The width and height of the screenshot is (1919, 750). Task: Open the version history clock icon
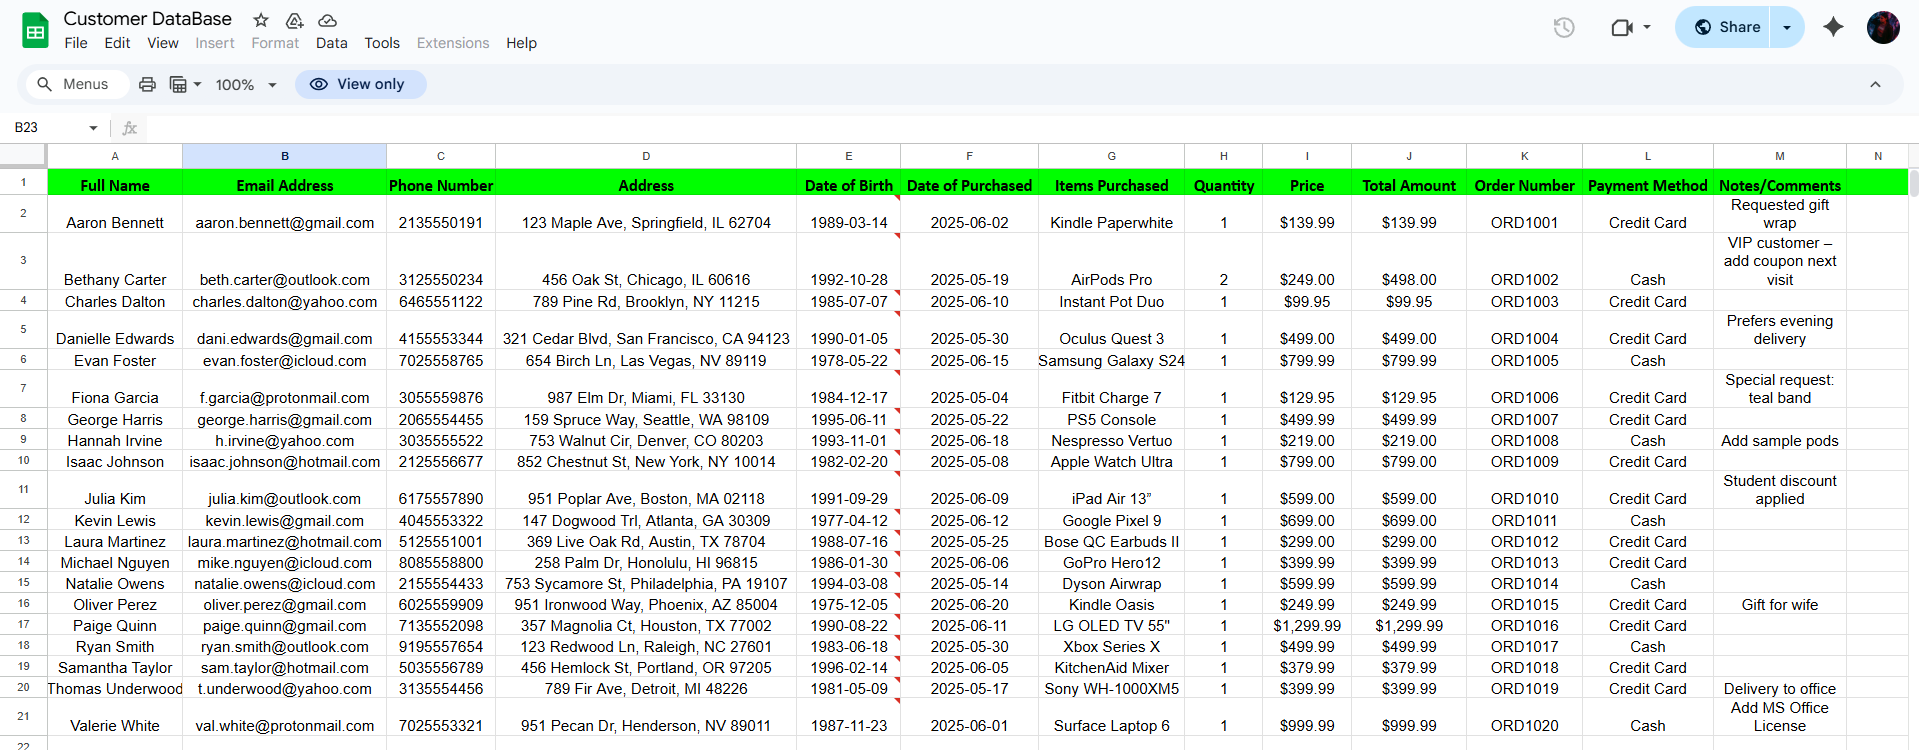click(1564, 28)
